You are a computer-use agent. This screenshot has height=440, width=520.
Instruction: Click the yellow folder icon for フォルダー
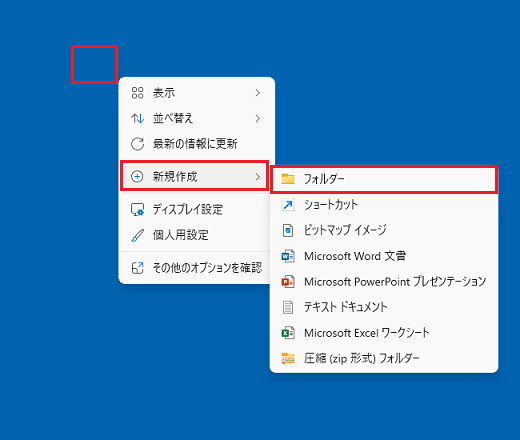point(288,179)
